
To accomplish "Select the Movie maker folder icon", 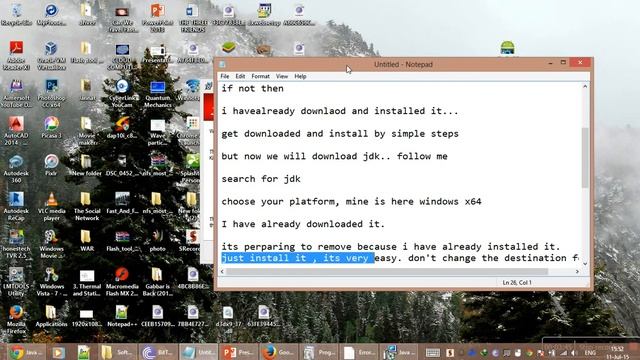I will [x=87, y=131].
